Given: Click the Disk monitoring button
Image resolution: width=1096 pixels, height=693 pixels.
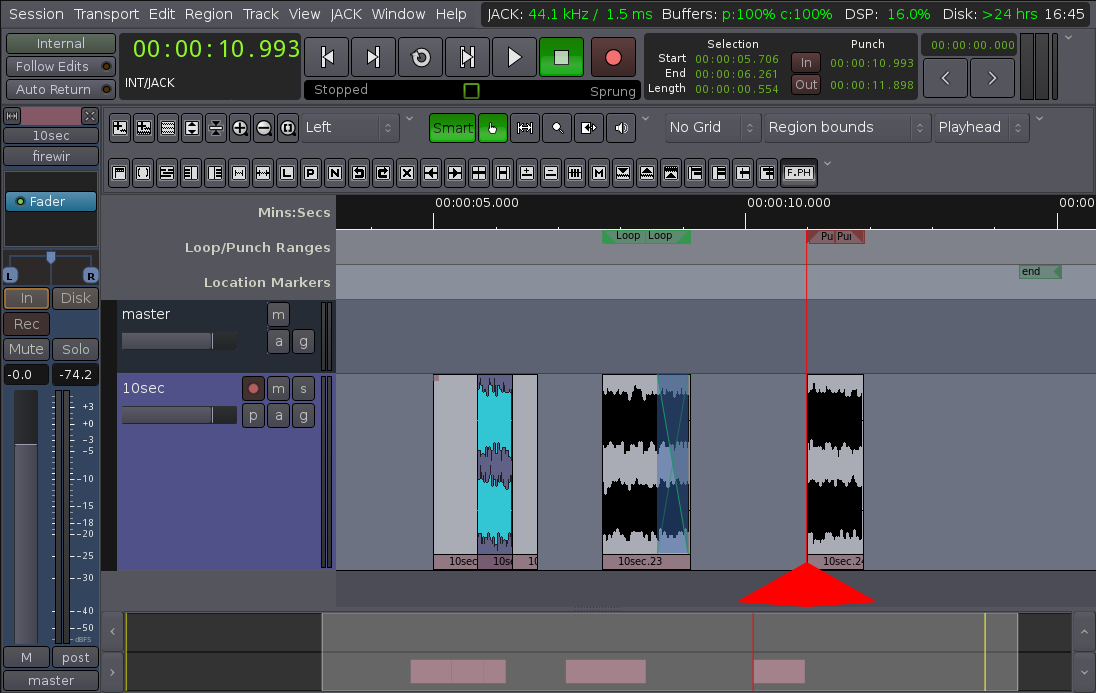Looking at the screenshot, I should tap(75, 299).
